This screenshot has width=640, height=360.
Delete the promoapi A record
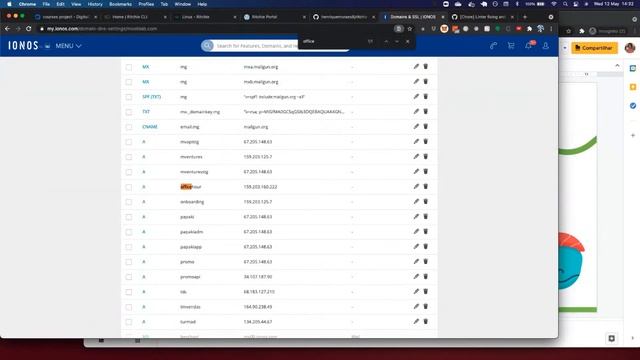[x=426, y=276]
